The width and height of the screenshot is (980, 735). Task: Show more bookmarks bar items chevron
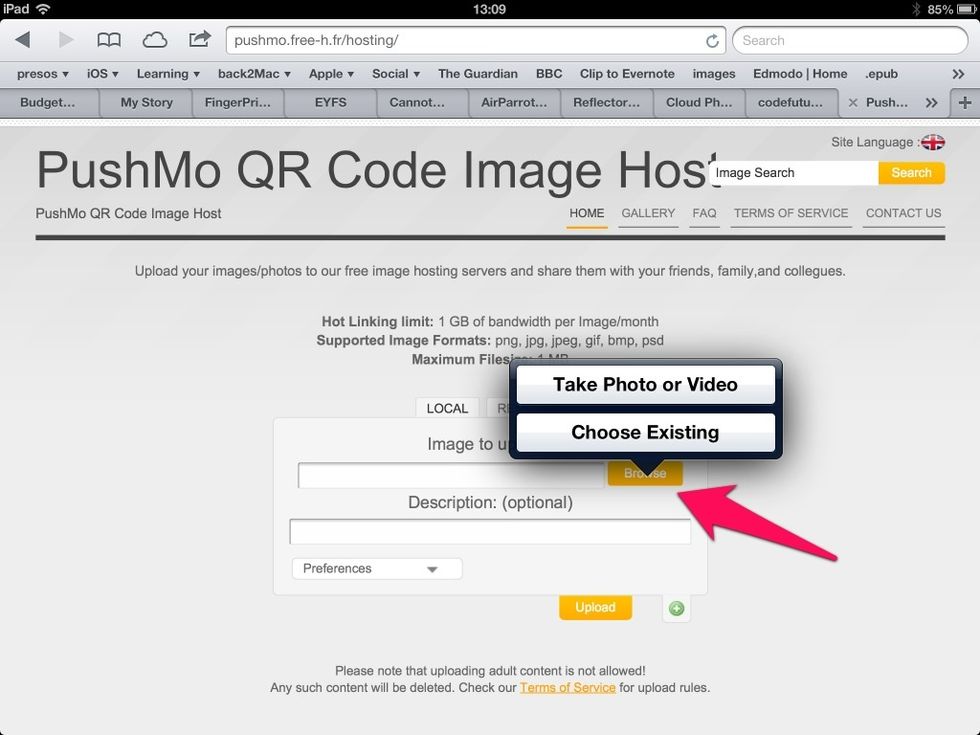tap(958, 74)
